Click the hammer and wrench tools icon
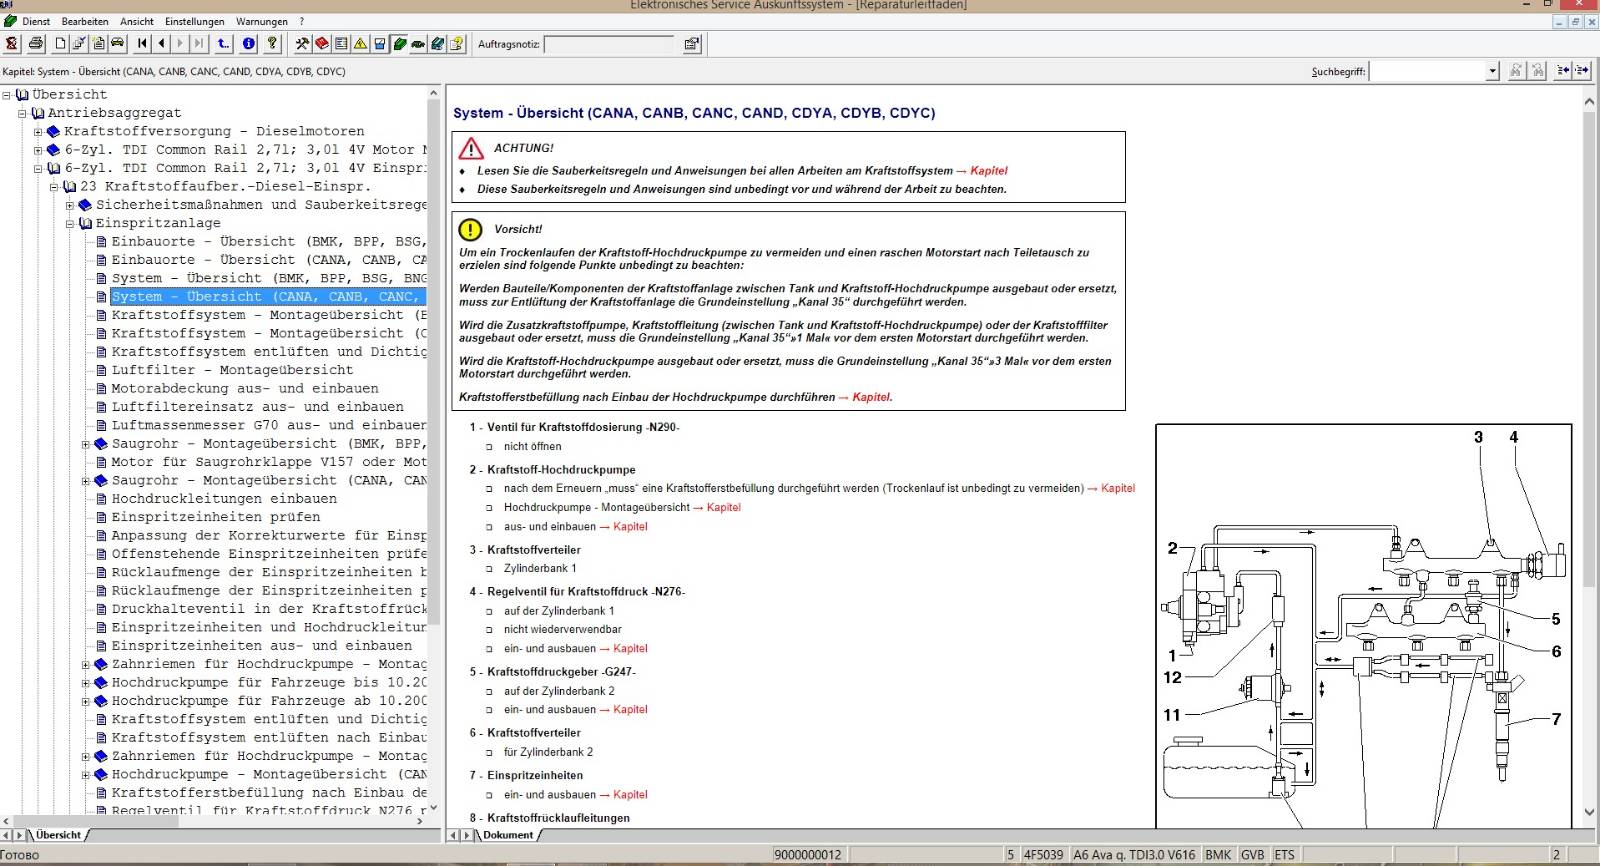1600x866 pixels. (x=302, y=44)
